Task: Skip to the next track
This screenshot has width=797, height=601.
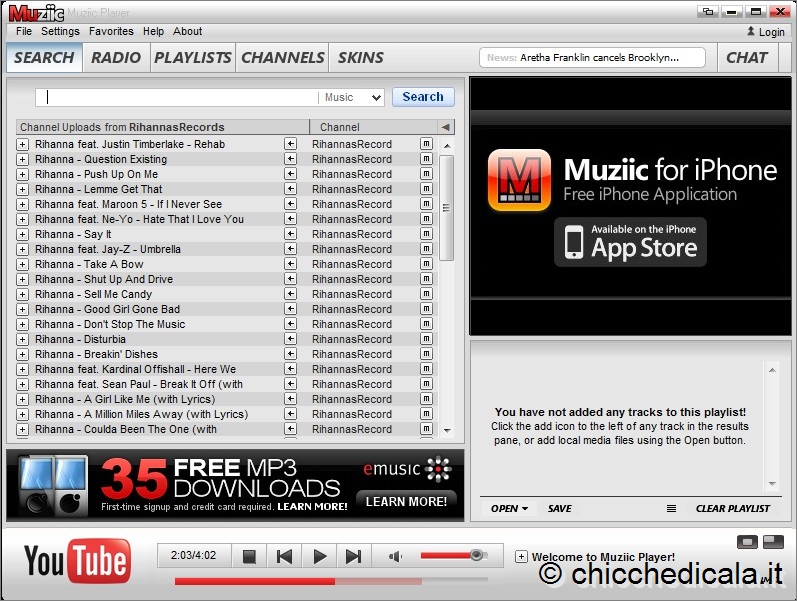Action: pos(353,556)
